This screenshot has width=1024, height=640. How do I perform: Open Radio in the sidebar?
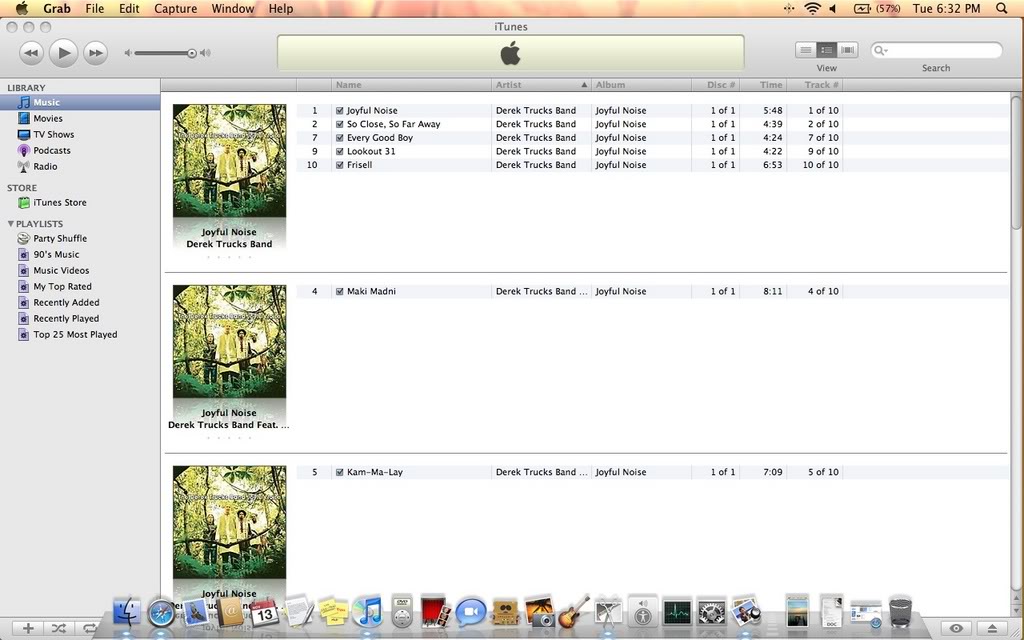coord(45,167)
